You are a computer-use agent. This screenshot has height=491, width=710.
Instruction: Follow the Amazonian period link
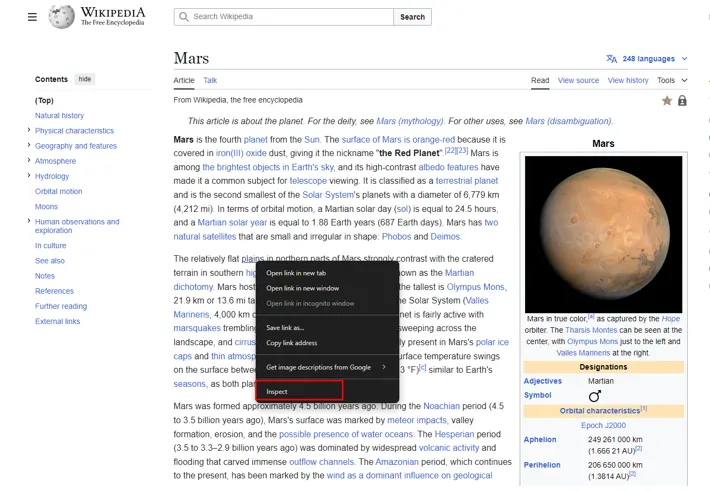point(397,462)
